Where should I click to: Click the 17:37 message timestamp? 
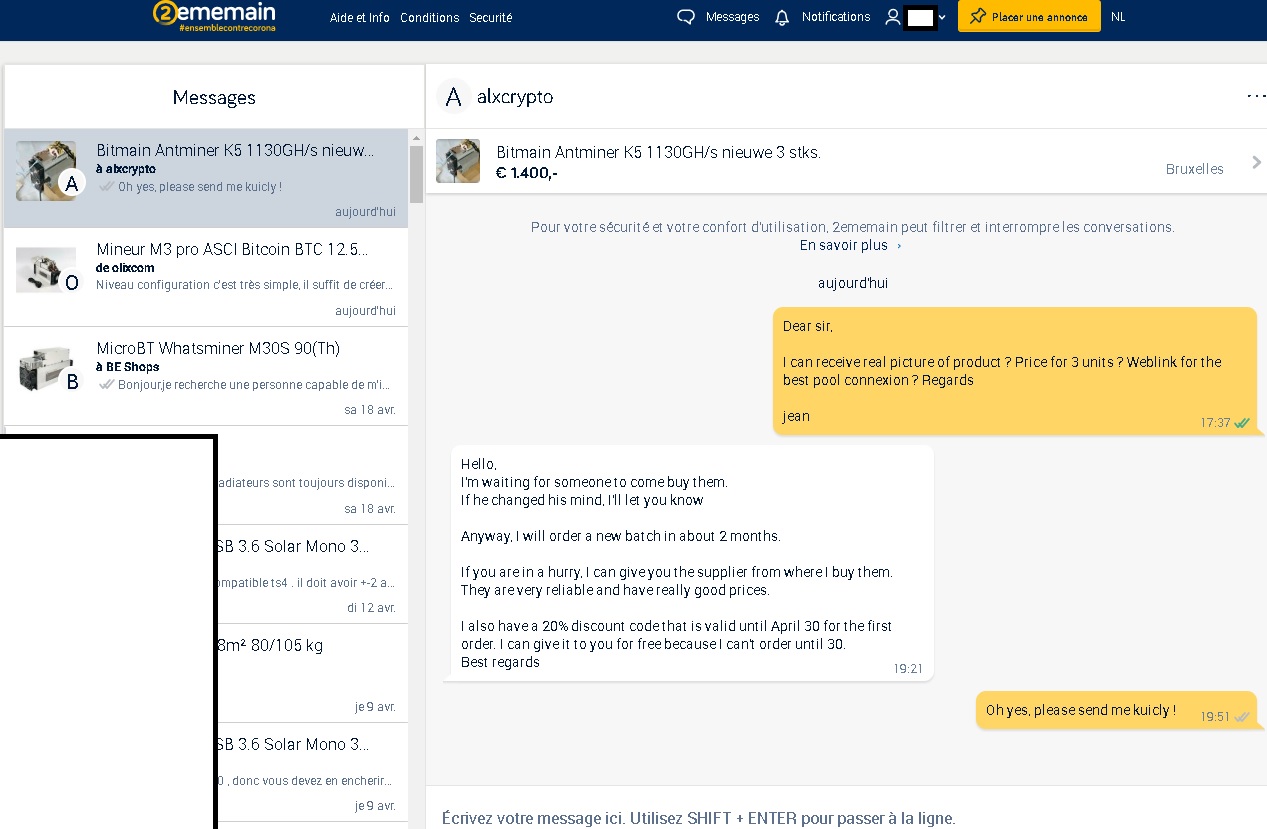pyautogui.click(x=1215, y=423)
